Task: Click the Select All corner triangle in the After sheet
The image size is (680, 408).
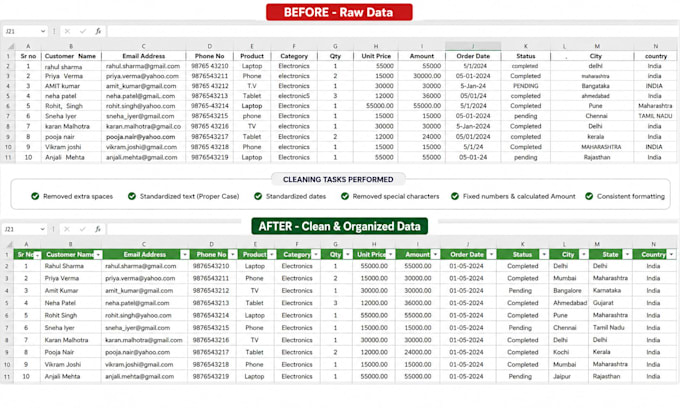Action: pyautogui.click(x=10, y=244)
